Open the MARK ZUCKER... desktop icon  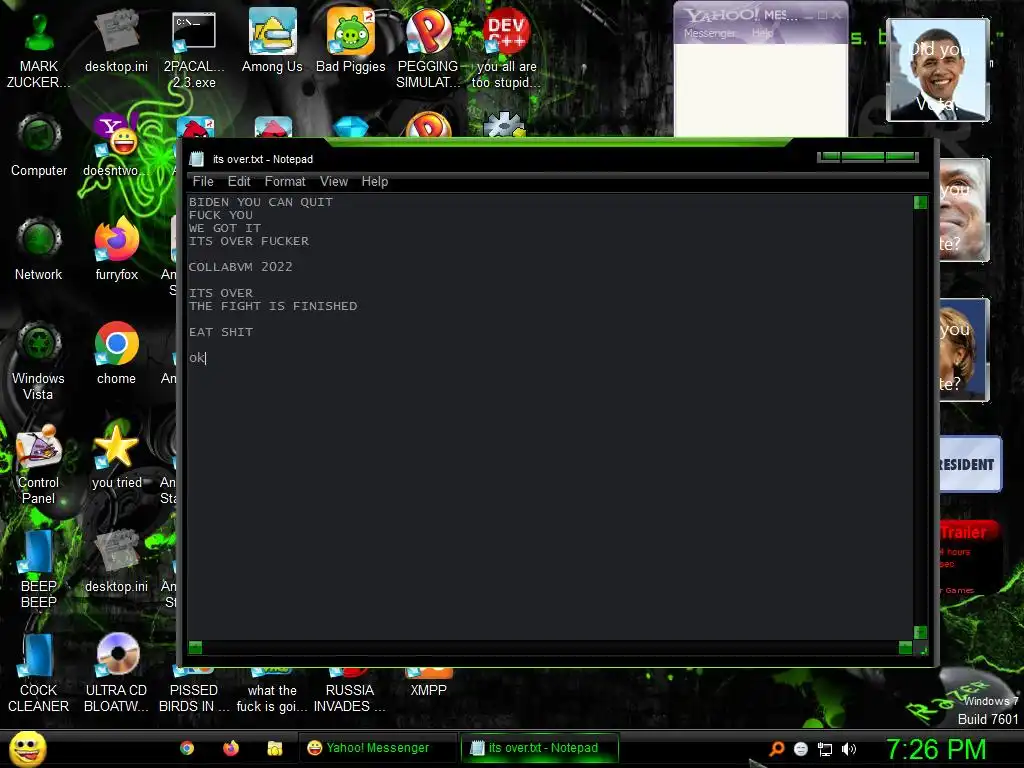[39, 50]
